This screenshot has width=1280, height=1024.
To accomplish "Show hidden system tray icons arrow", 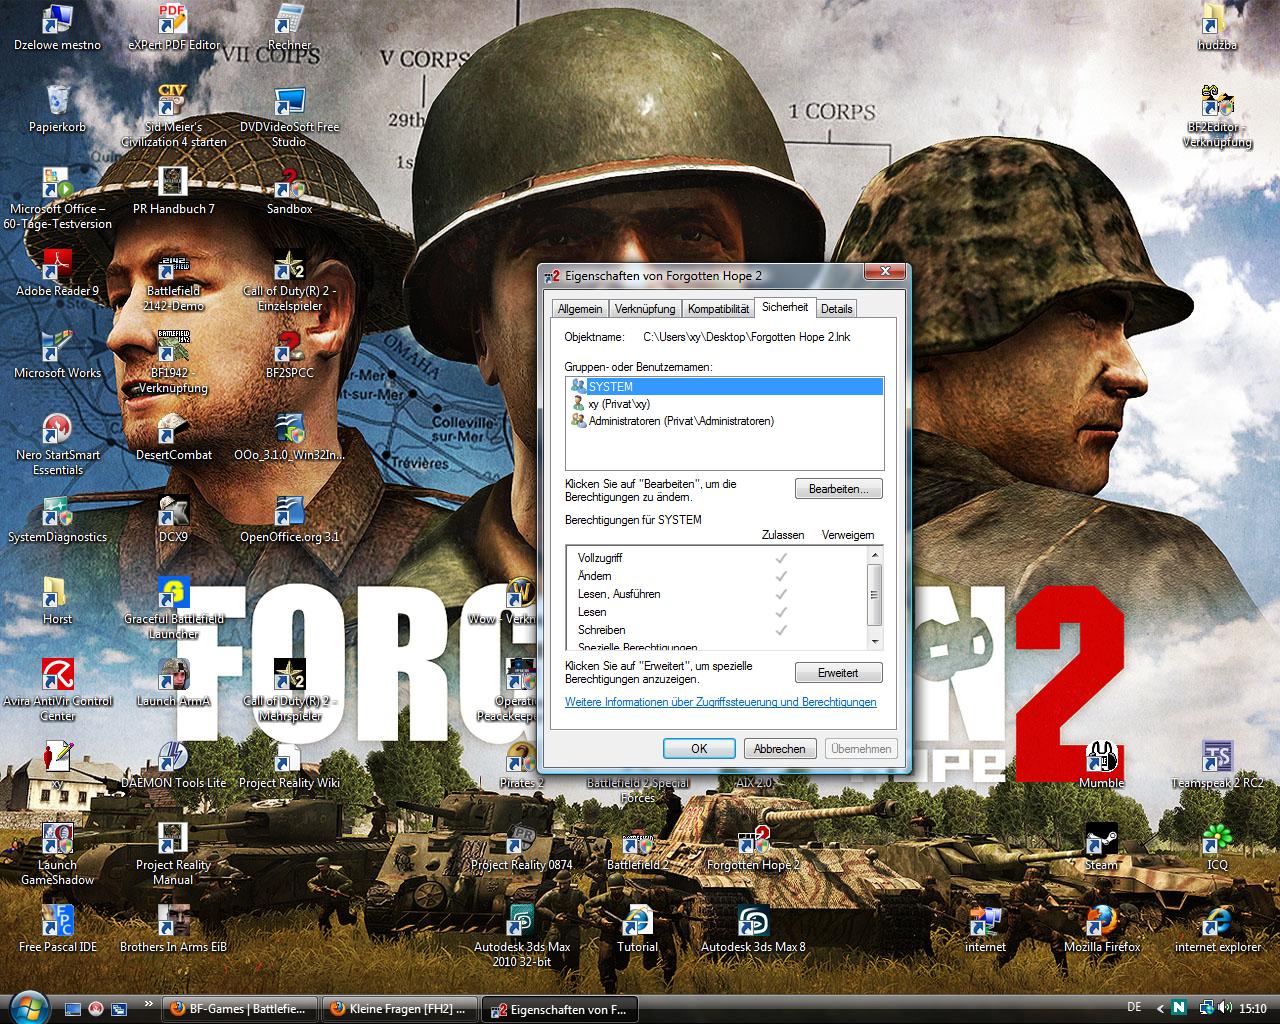I will pyautogui.click(x=1160, y=1008).
